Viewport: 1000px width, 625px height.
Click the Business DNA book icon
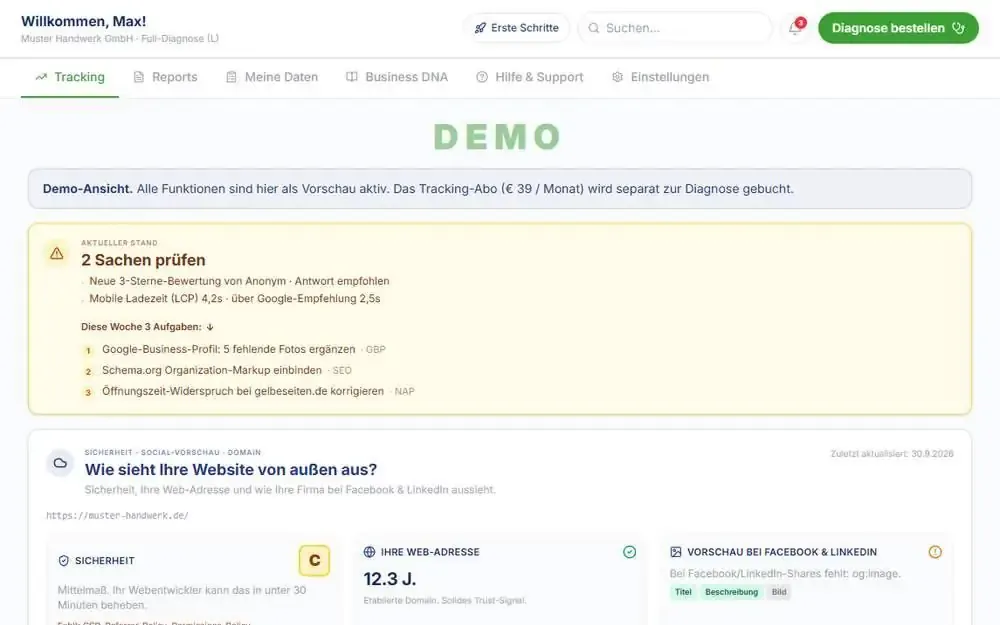tap(351, 77)
